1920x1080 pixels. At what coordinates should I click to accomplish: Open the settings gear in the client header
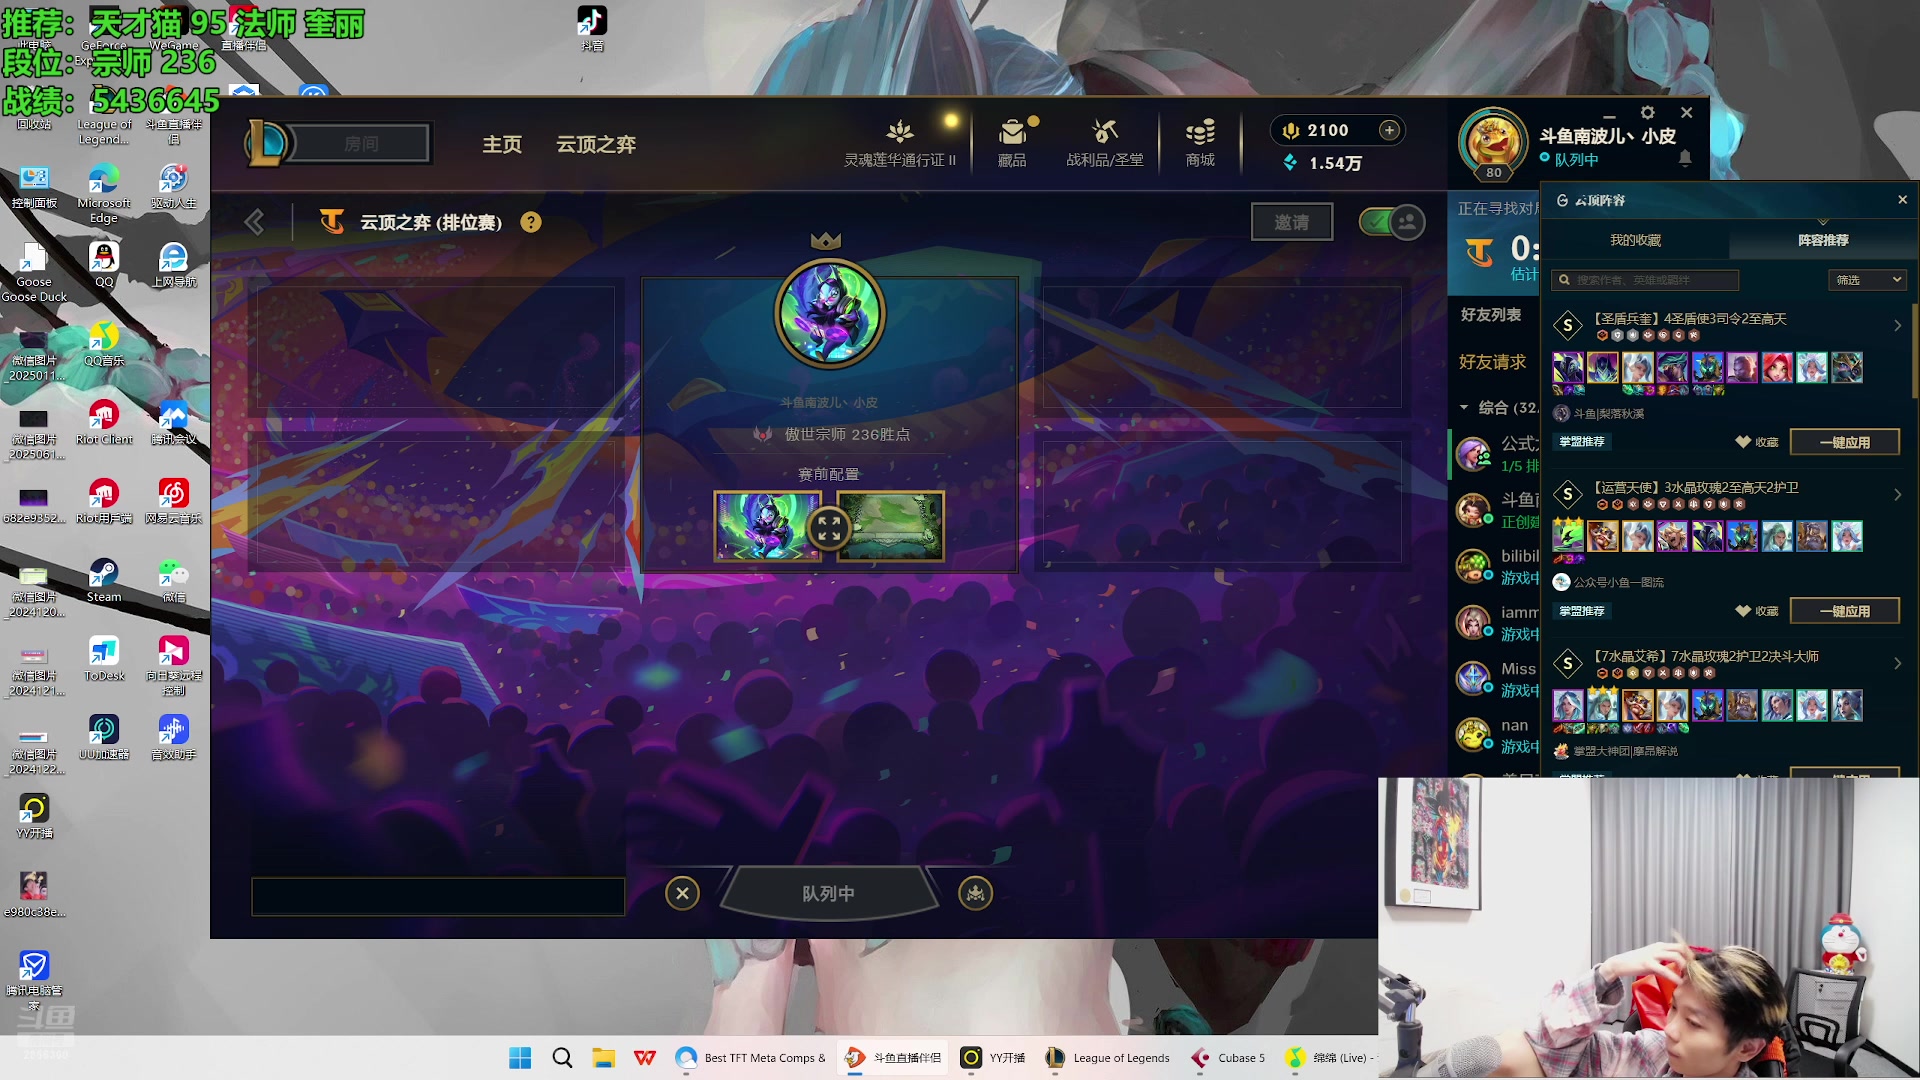click(x=1647, y=113)
